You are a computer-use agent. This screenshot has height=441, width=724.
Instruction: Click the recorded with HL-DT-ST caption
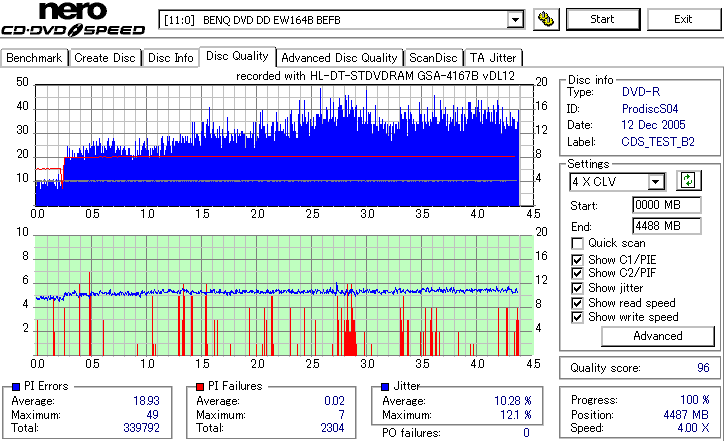click(x=375, y=76)
